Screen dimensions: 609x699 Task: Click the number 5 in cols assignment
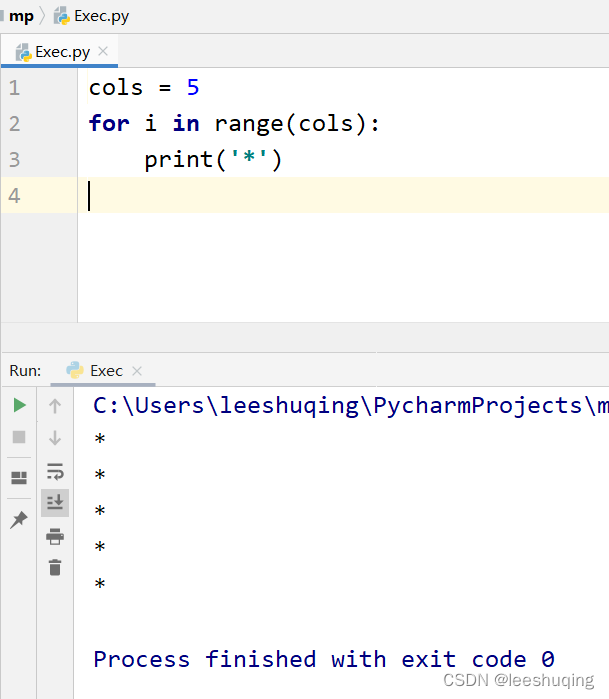click(x=193, y=87)
